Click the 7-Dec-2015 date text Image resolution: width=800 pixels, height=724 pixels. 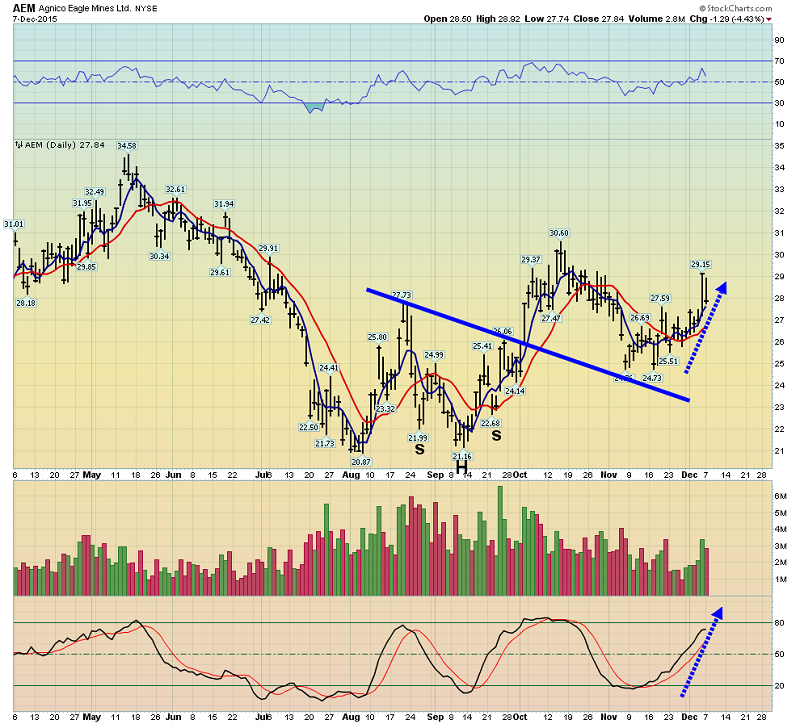[x=35, y=19]
